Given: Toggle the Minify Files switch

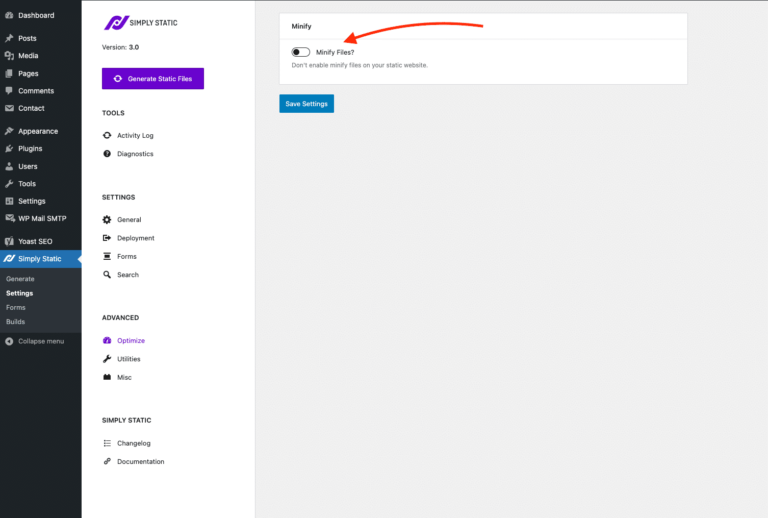Looking at the screenshot, I should click(x=300, y=52).
